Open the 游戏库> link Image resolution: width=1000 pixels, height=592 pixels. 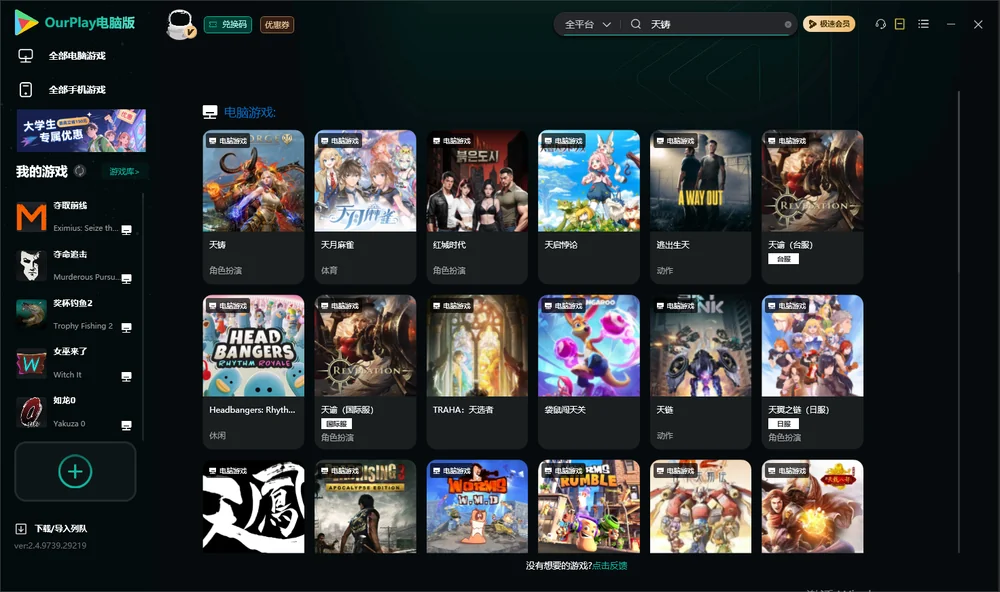point(124,172)
